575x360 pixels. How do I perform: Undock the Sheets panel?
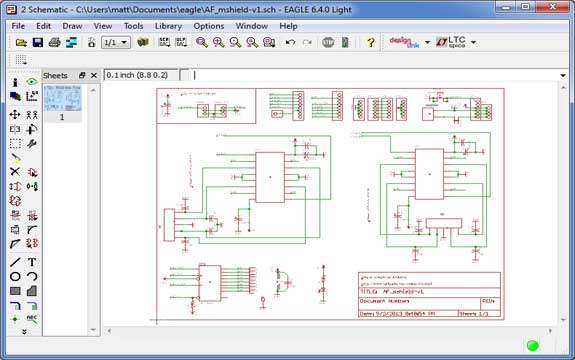point(82,76)
